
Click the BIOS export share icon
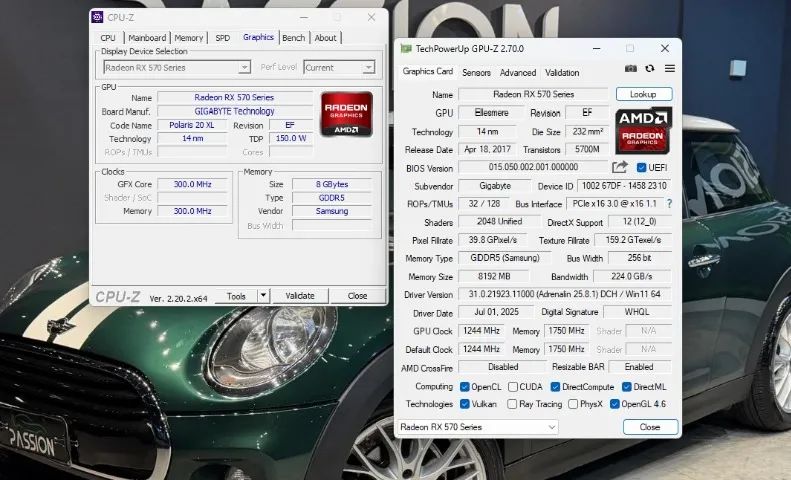619,167
